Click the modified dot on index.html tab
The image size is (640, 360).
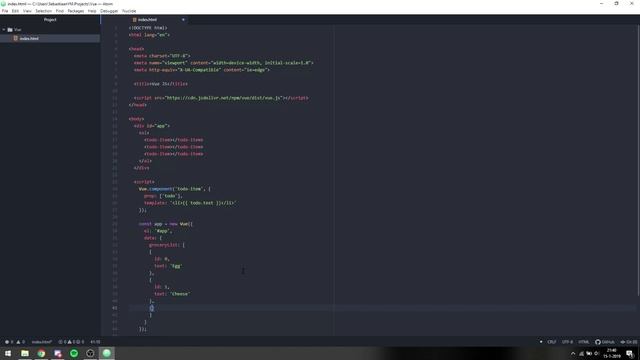coord(183,20)
